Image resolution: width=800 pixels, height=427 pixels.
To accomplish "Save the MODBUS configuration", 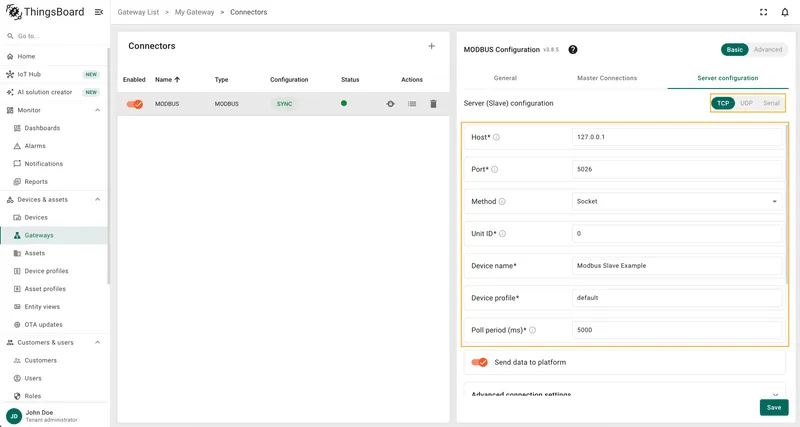I will (773, 407).
